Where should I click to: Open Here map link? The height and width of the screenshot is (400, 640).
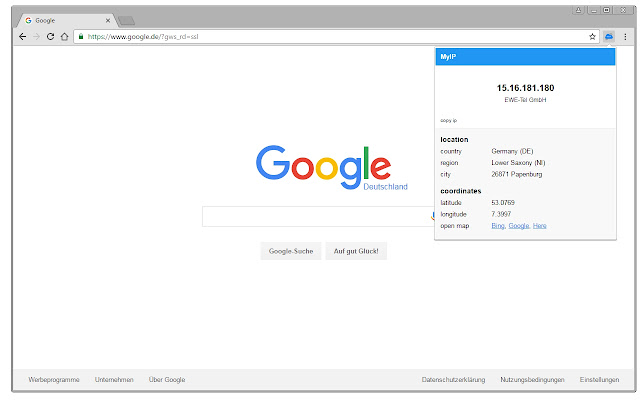coord(540,226)
